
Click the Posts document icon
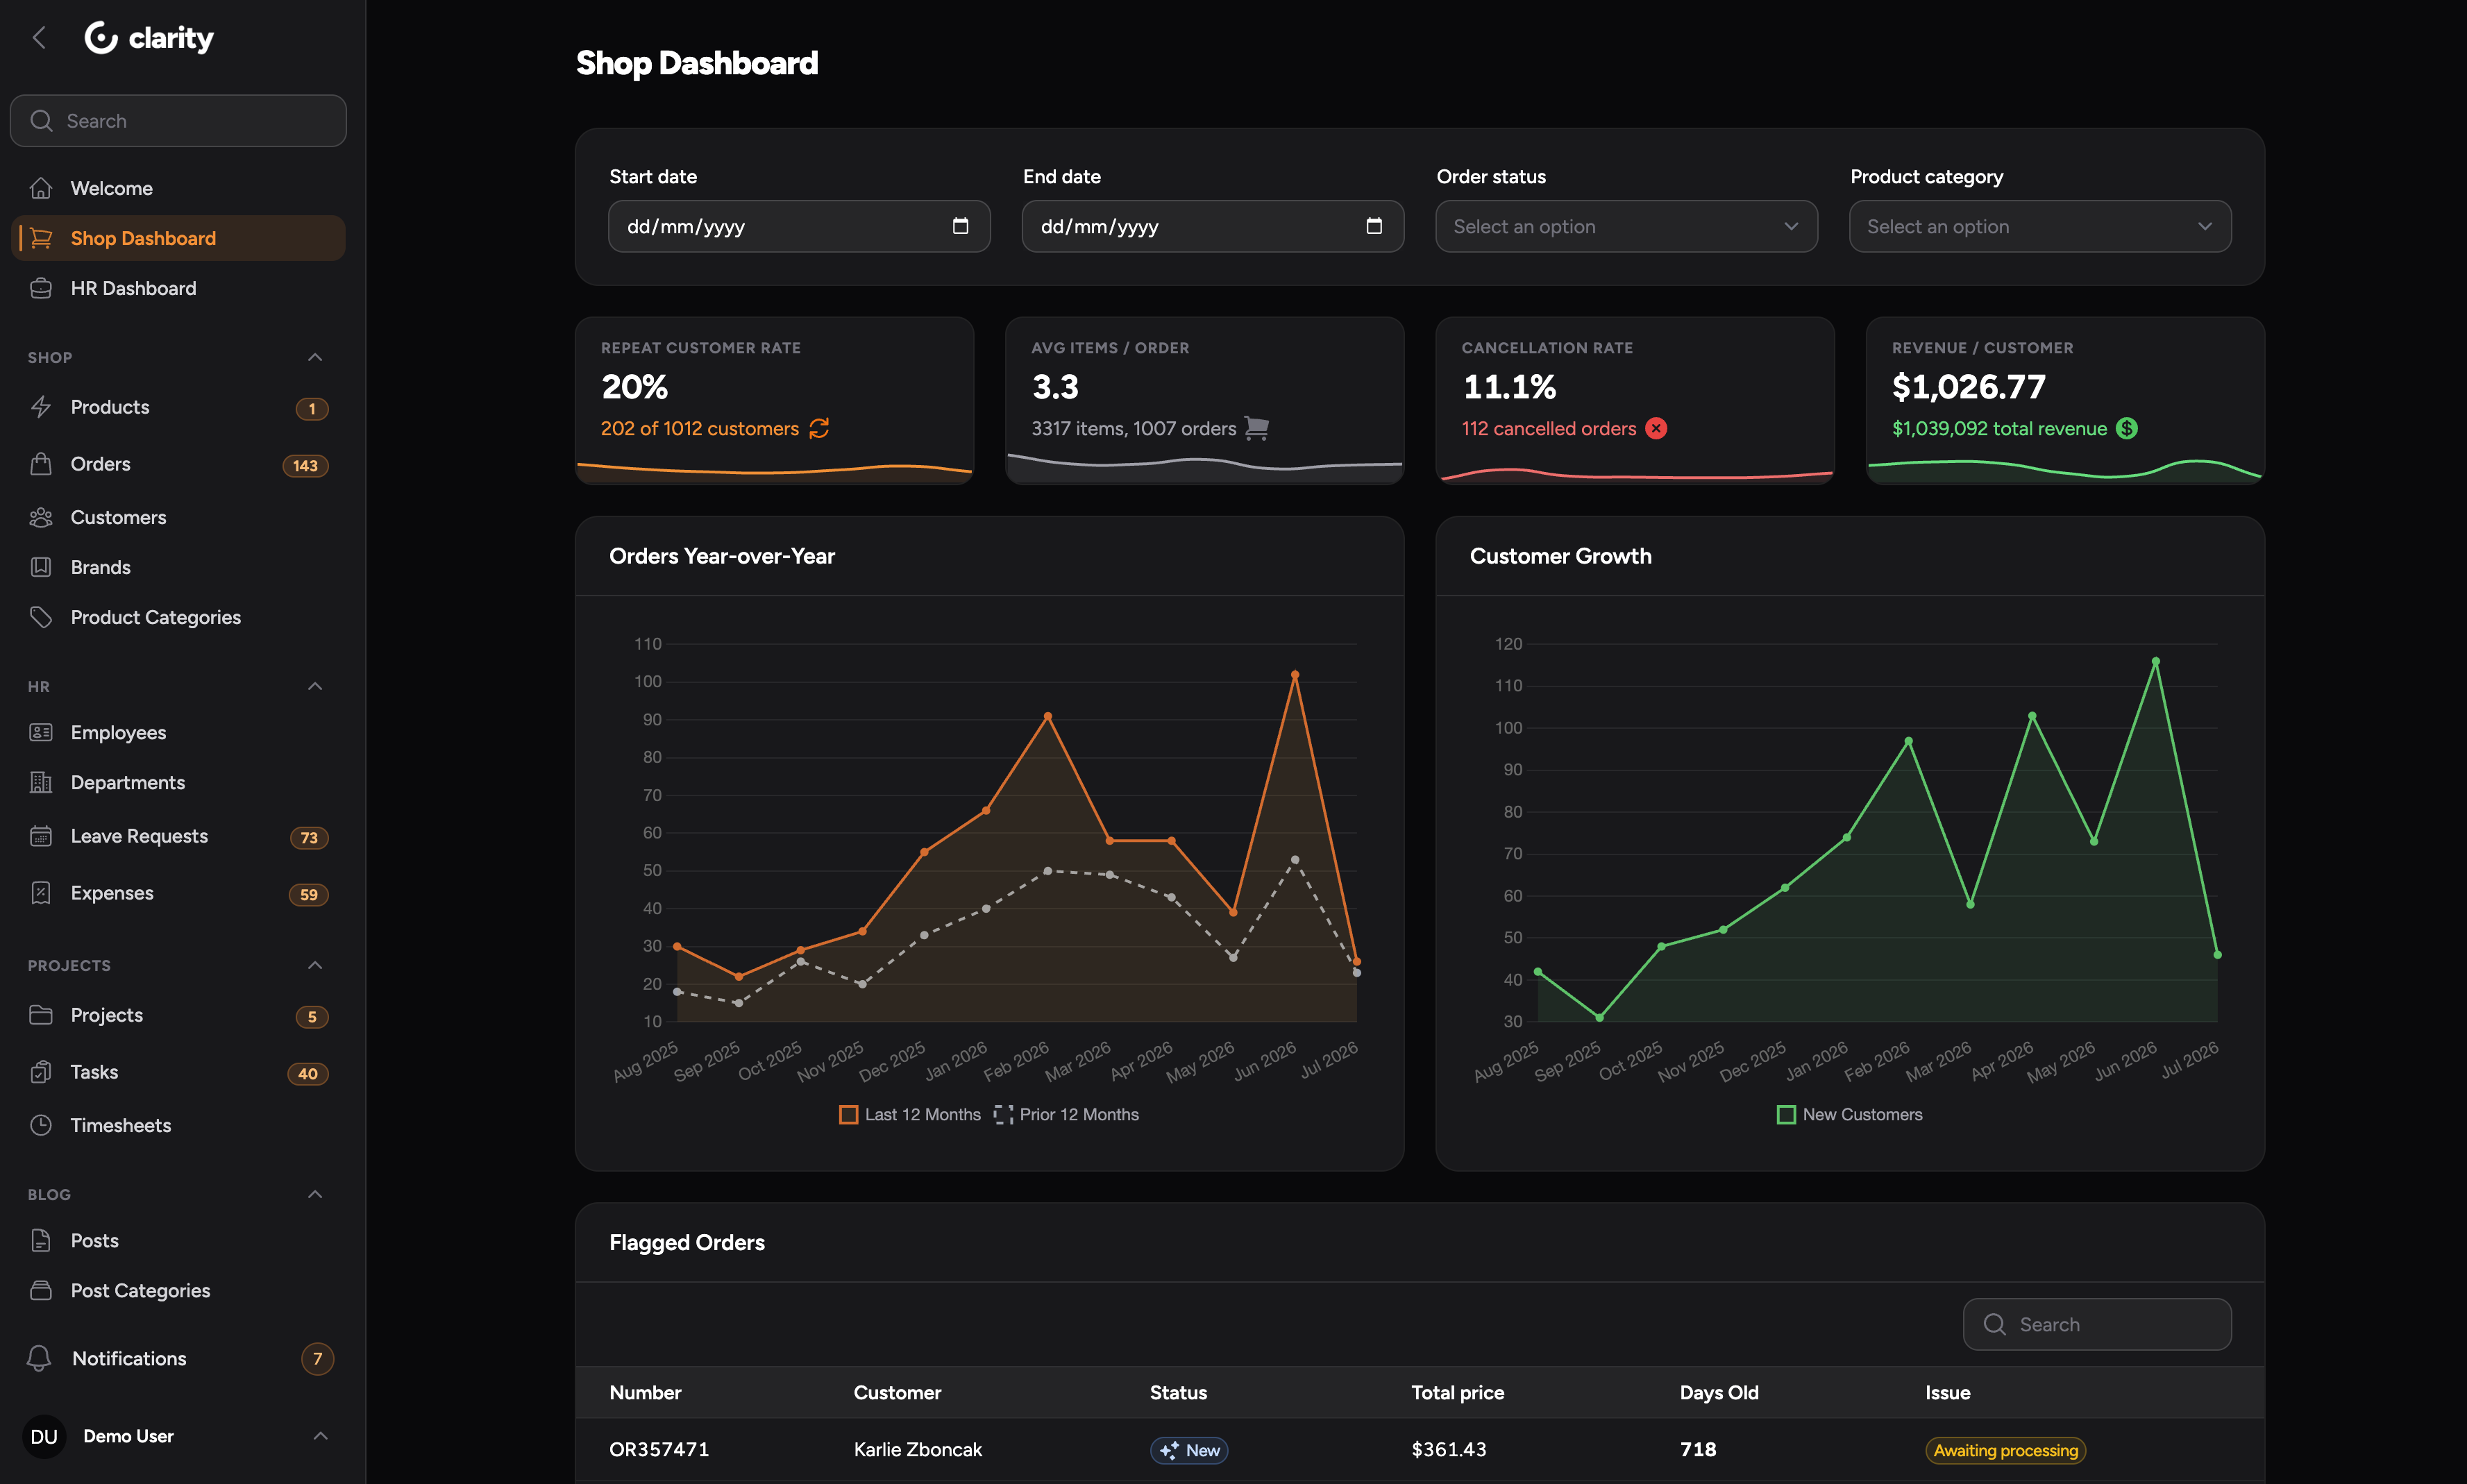pos(41,1240)
